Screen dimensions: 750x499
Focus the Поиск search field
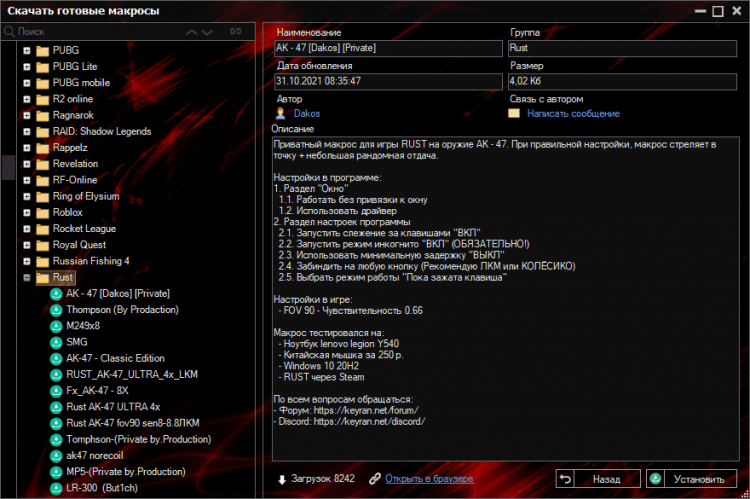pyautogui.click(x=100, y=32)
